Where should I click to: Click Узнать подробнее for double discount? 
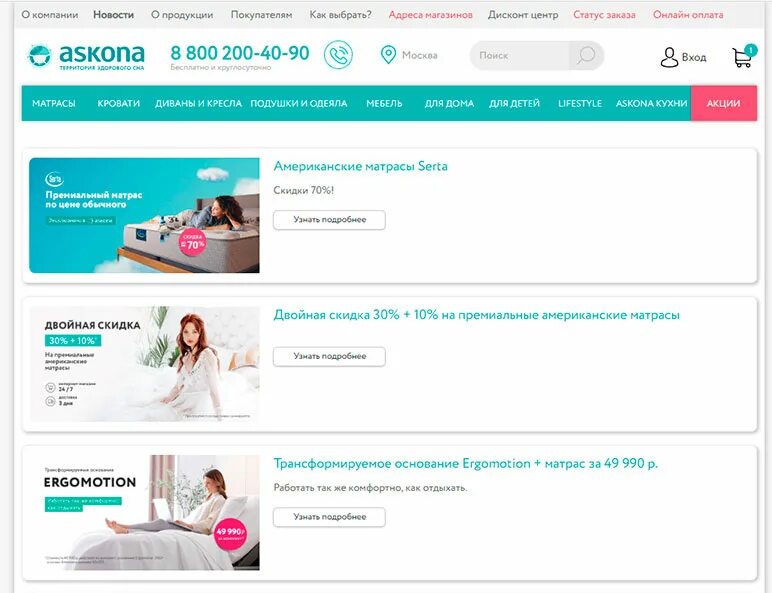(x=329, y=356)
